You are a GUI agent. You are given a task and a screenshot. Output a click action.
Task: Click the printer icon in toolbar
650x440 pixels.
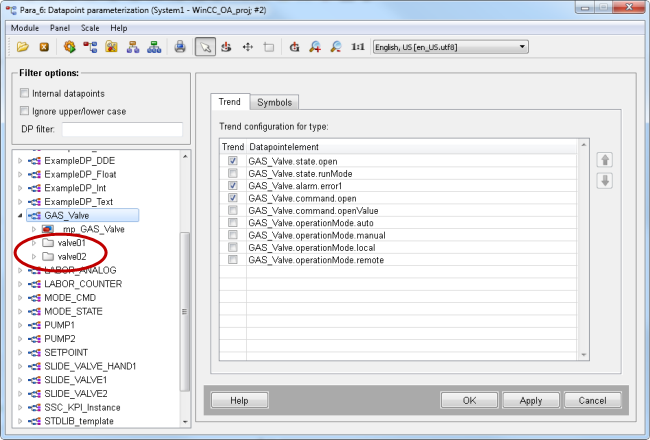[x=180, y=47]
